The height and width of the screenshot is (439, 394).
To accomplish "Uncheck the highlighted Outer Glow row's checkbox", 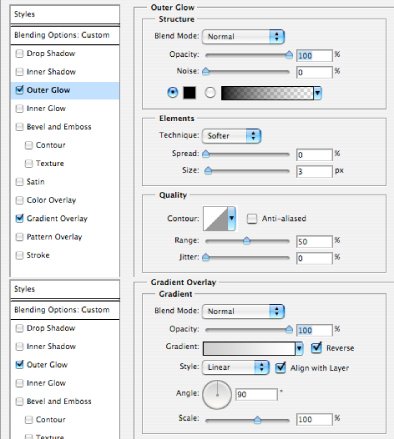I will [19, 90].
